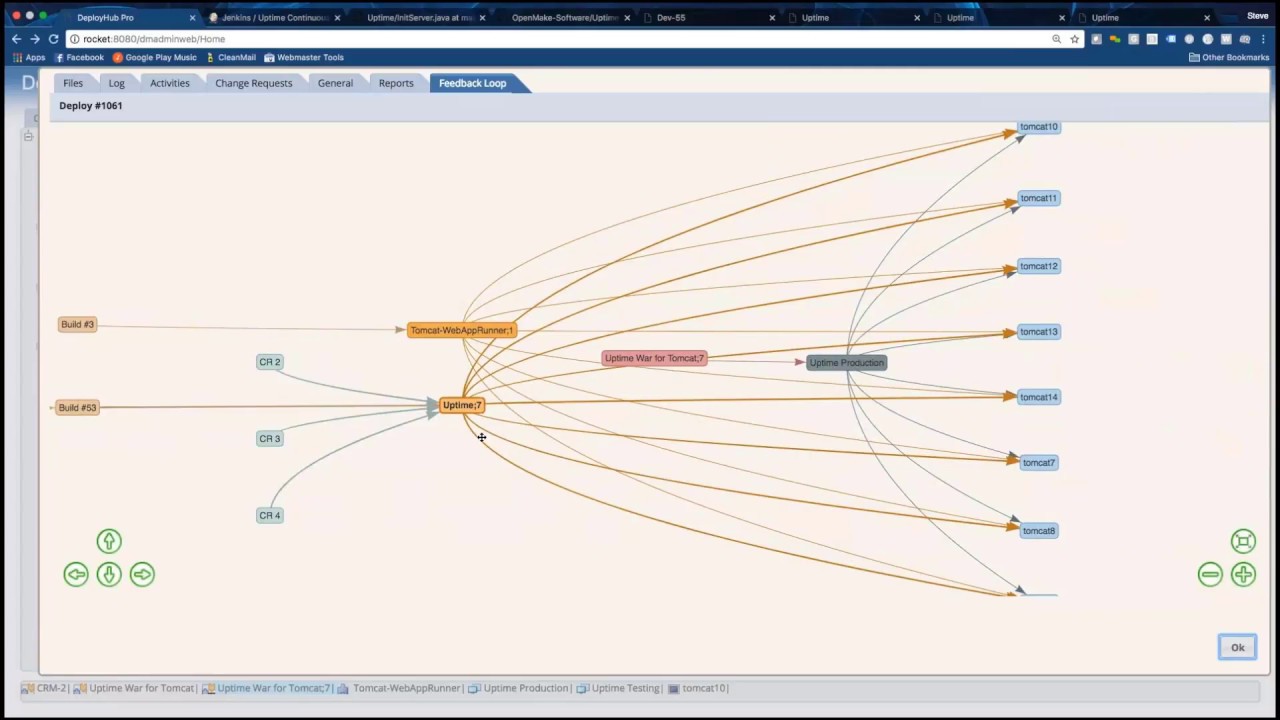Open the Facebook bookmark
Screen dimensions: 1280x720
(79, 57)
